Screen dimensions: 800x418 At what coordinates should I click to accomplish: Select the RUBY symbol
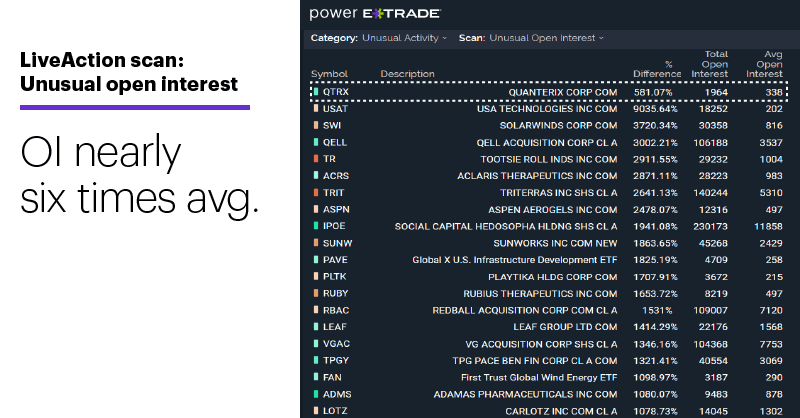(335, 293)
